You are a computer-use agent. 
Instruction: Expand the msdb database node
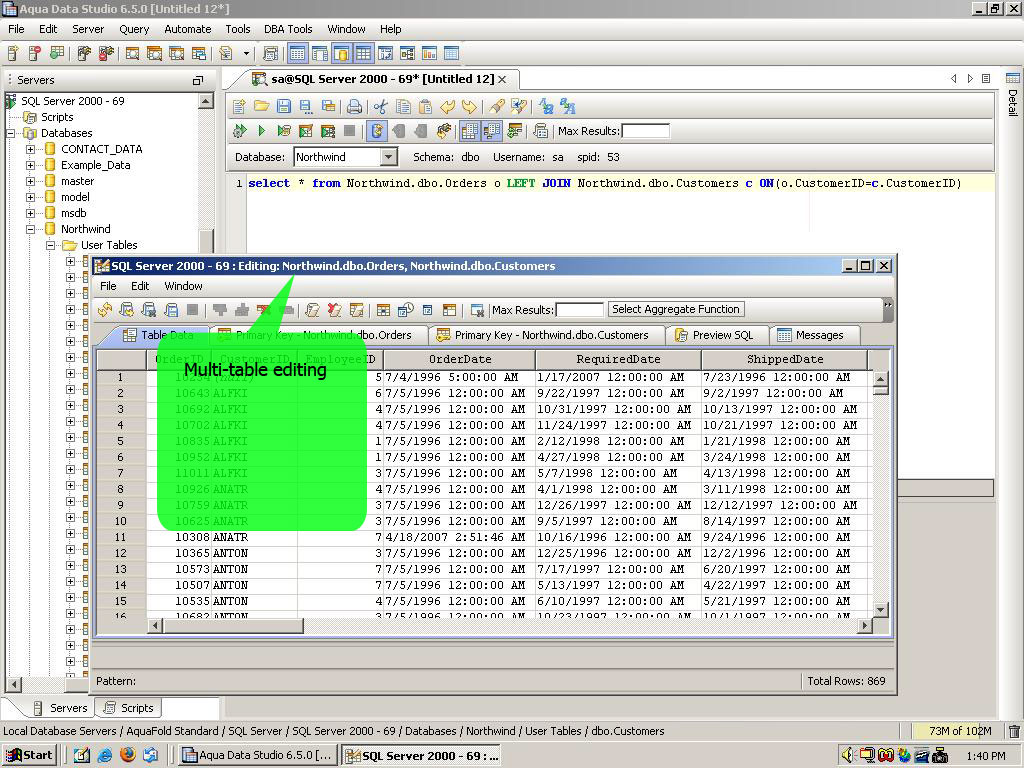[x=30, y=213]
